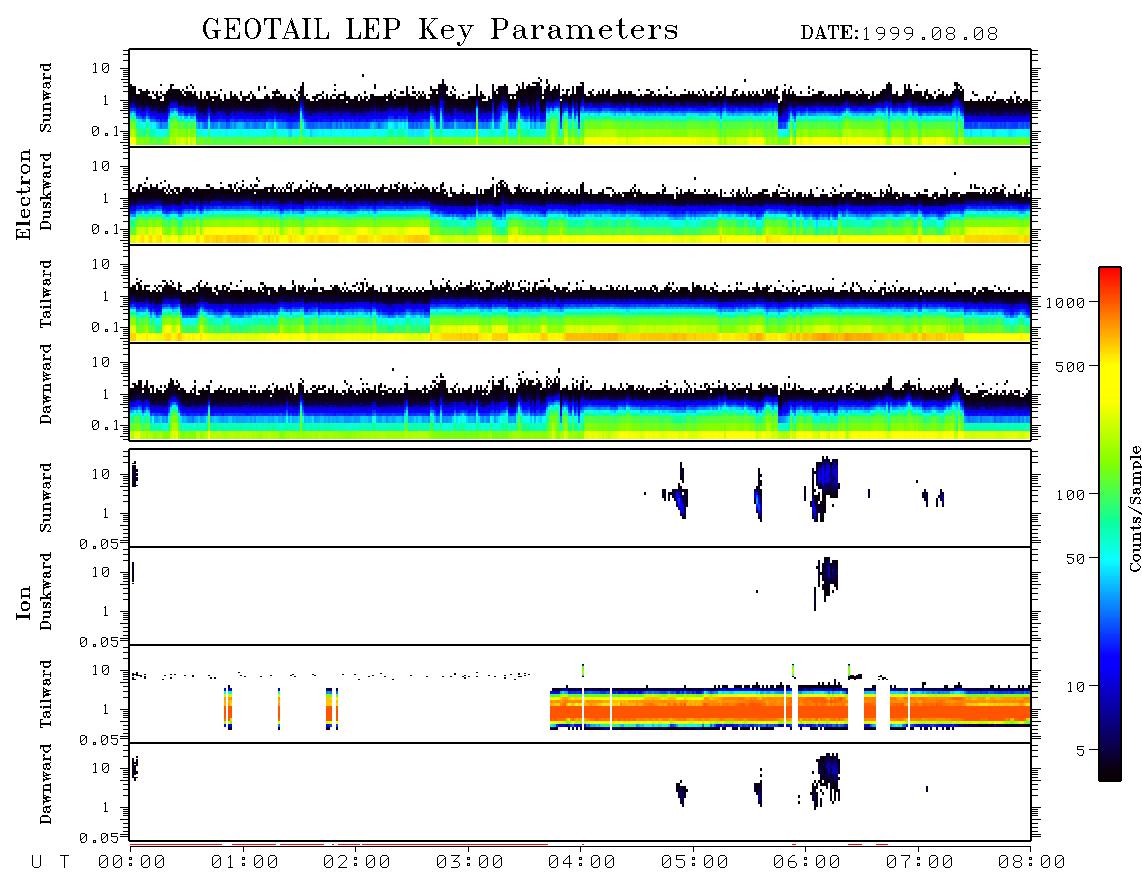Click the 1000 value on the color scale
The image size is (1142, 880).
pos(1066,302)
